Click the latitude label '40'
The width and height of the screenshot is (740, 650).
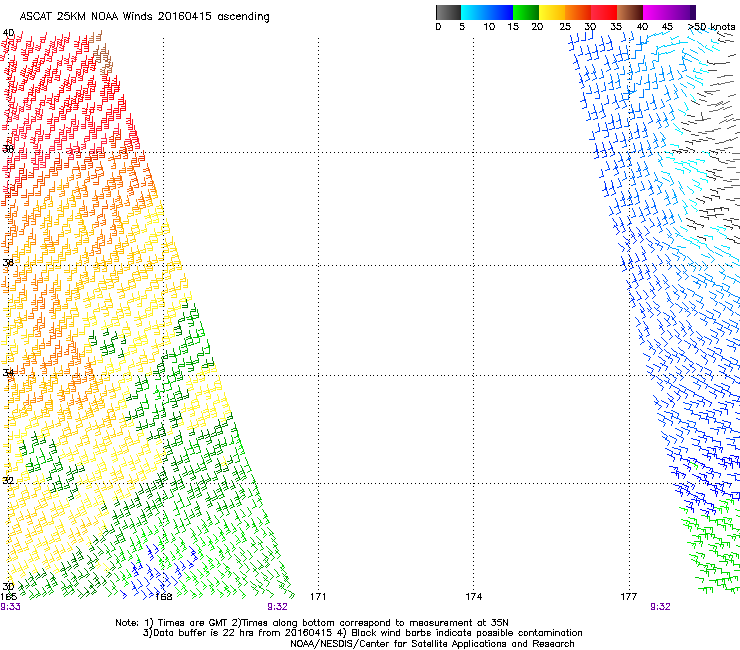(x=8, y=33)
